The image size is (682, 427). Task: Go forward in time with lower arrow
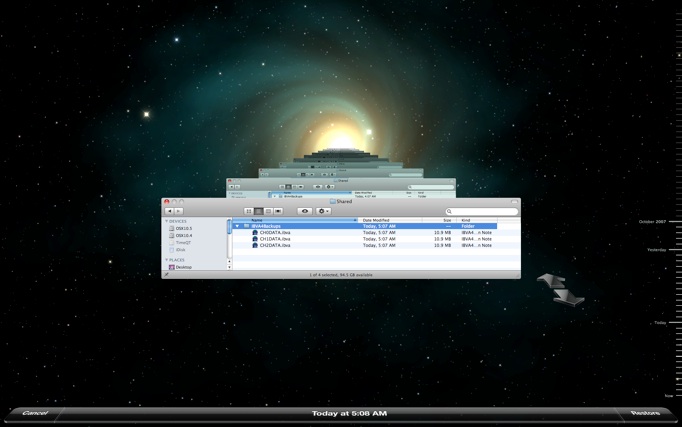pyautogui.click(x=568, y=298)
